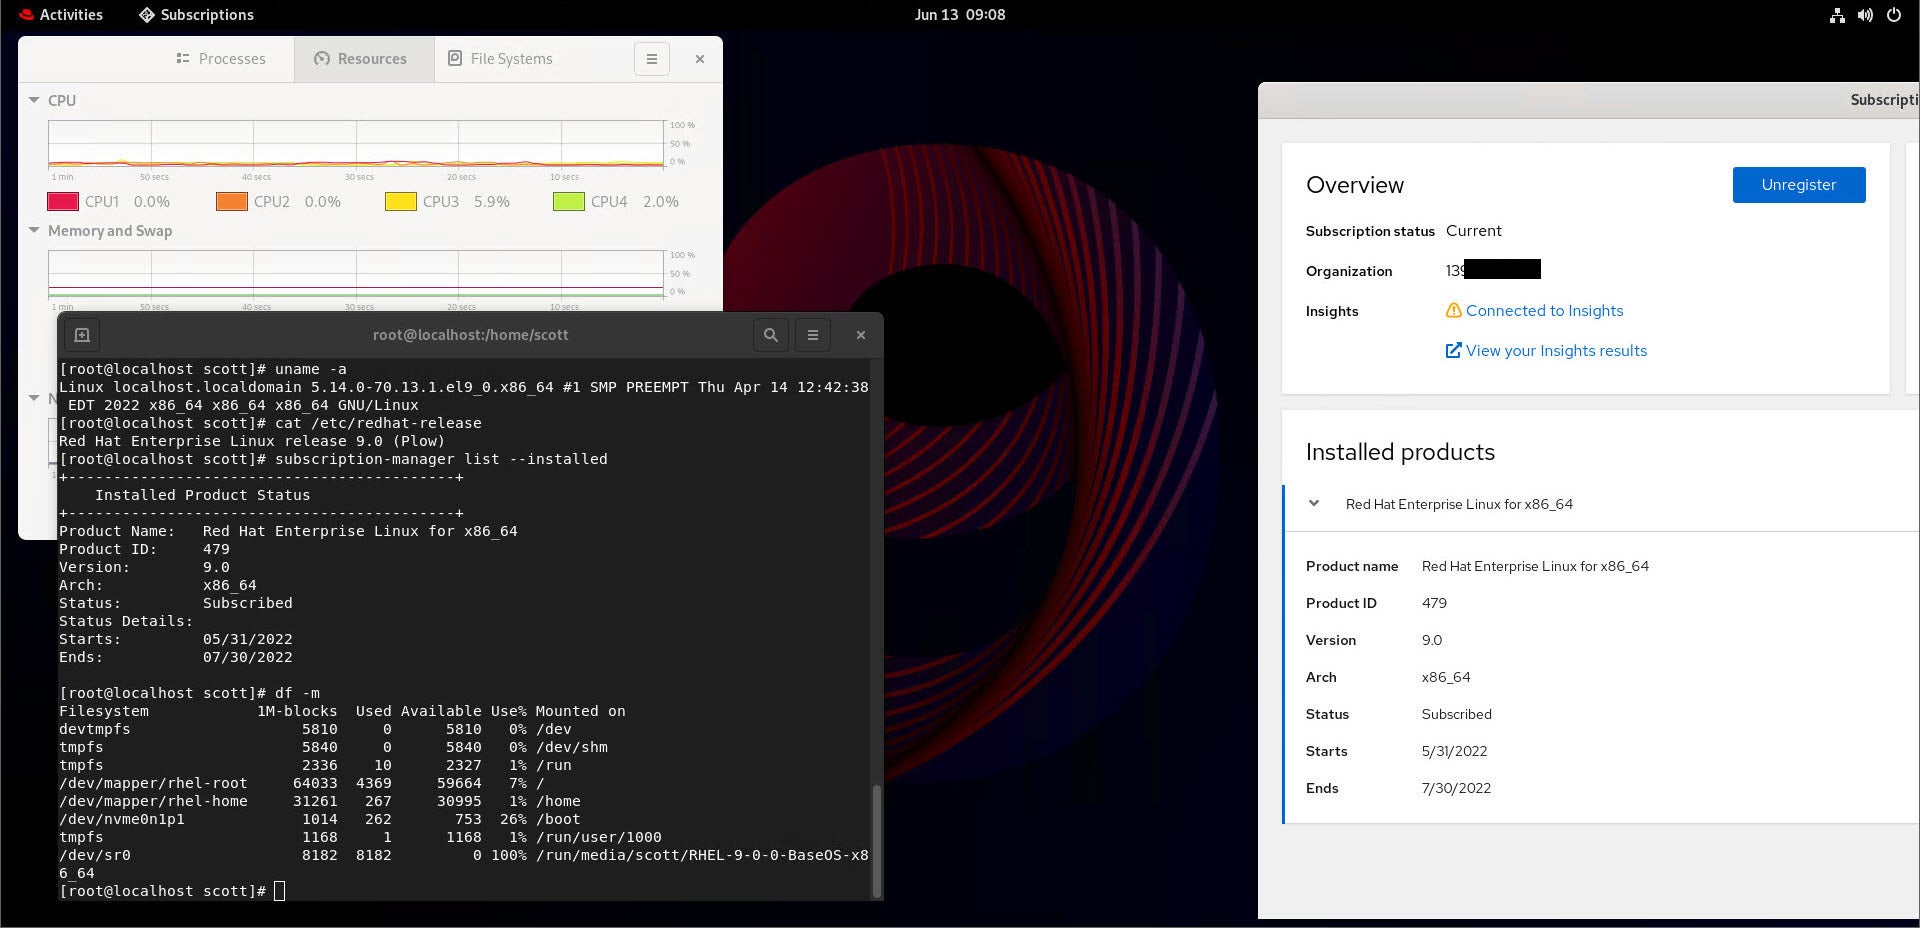Open the Activities overview
Viewport: 1920px width, 928px height.
61,15
